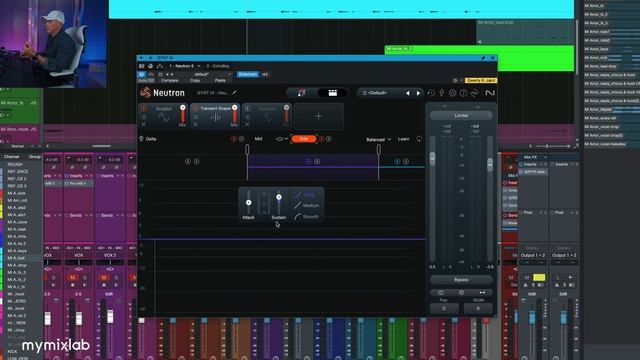
Task: Click the routing icon in plugin header
Action: (x=160, y=66)
